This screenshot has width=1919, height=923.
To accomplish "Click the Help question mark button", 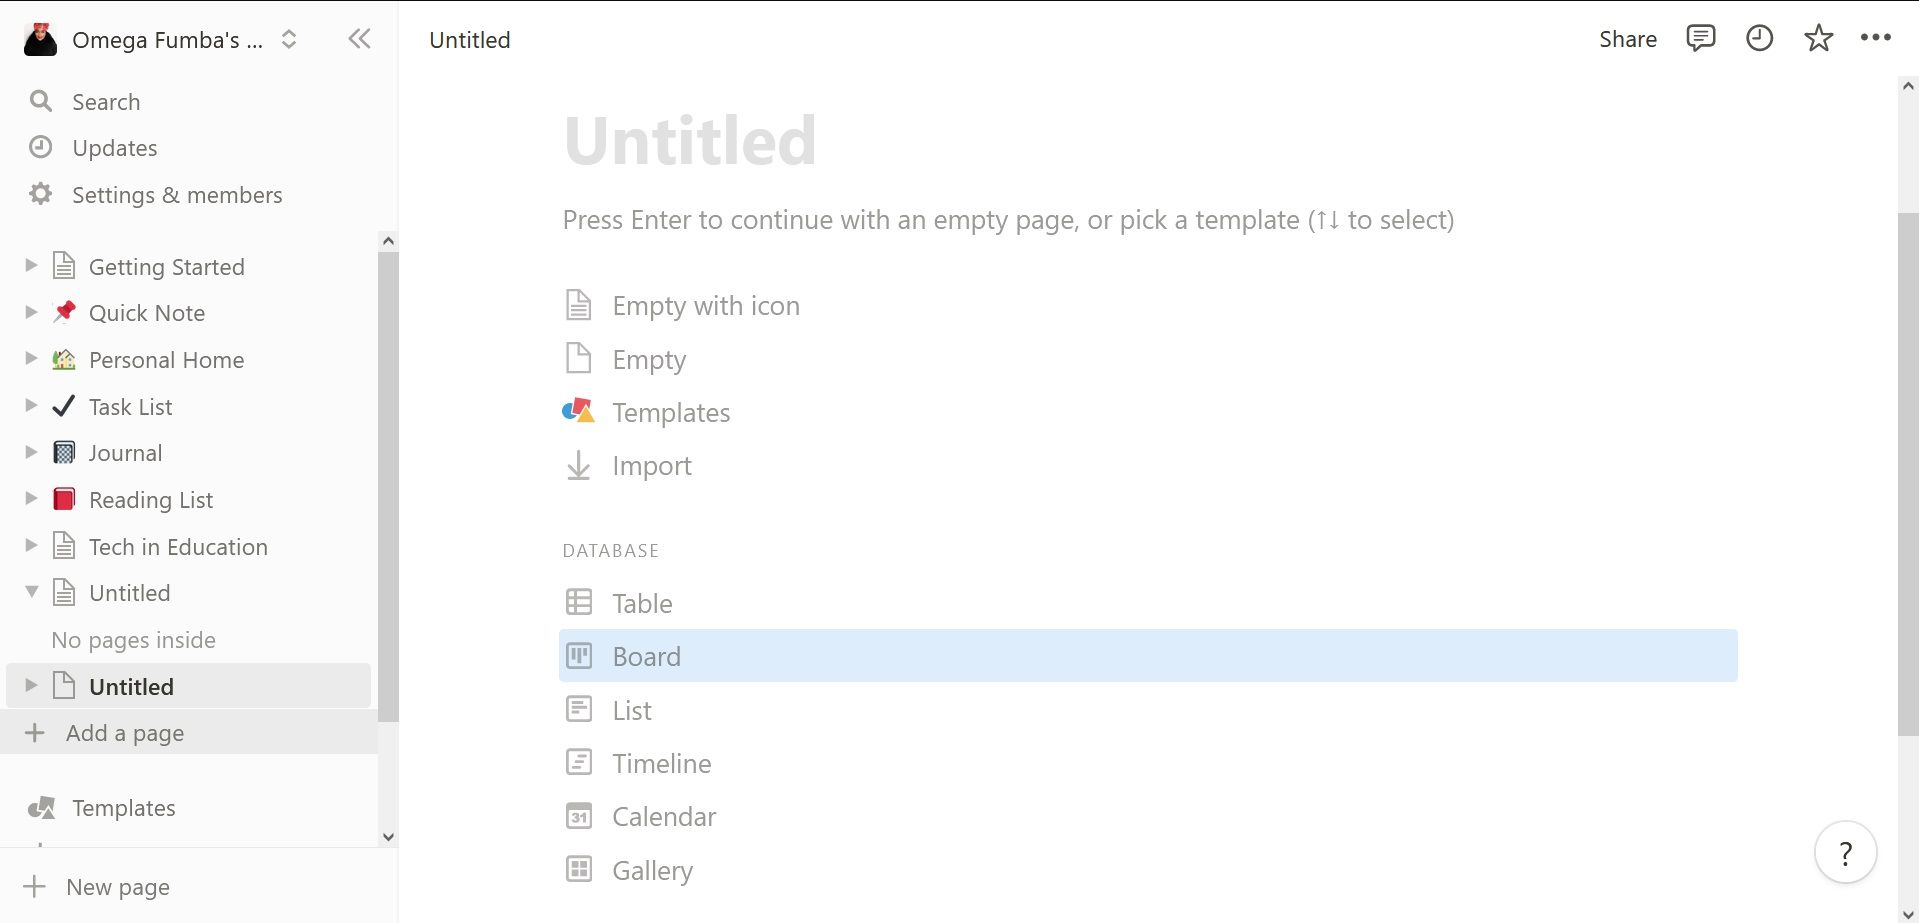I will click(x=1845, y=852).
